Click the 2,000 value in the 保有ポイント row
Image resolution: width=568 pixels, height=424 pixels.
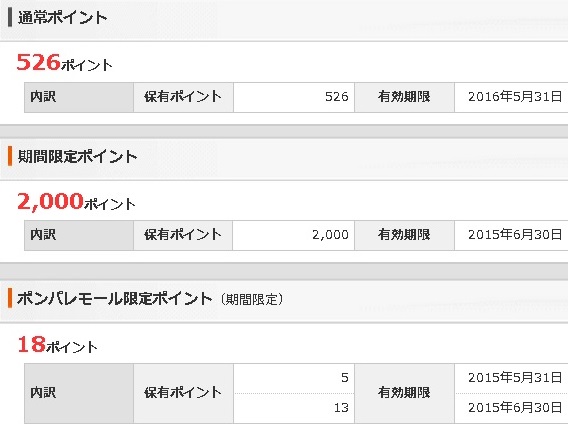point(330,235)
